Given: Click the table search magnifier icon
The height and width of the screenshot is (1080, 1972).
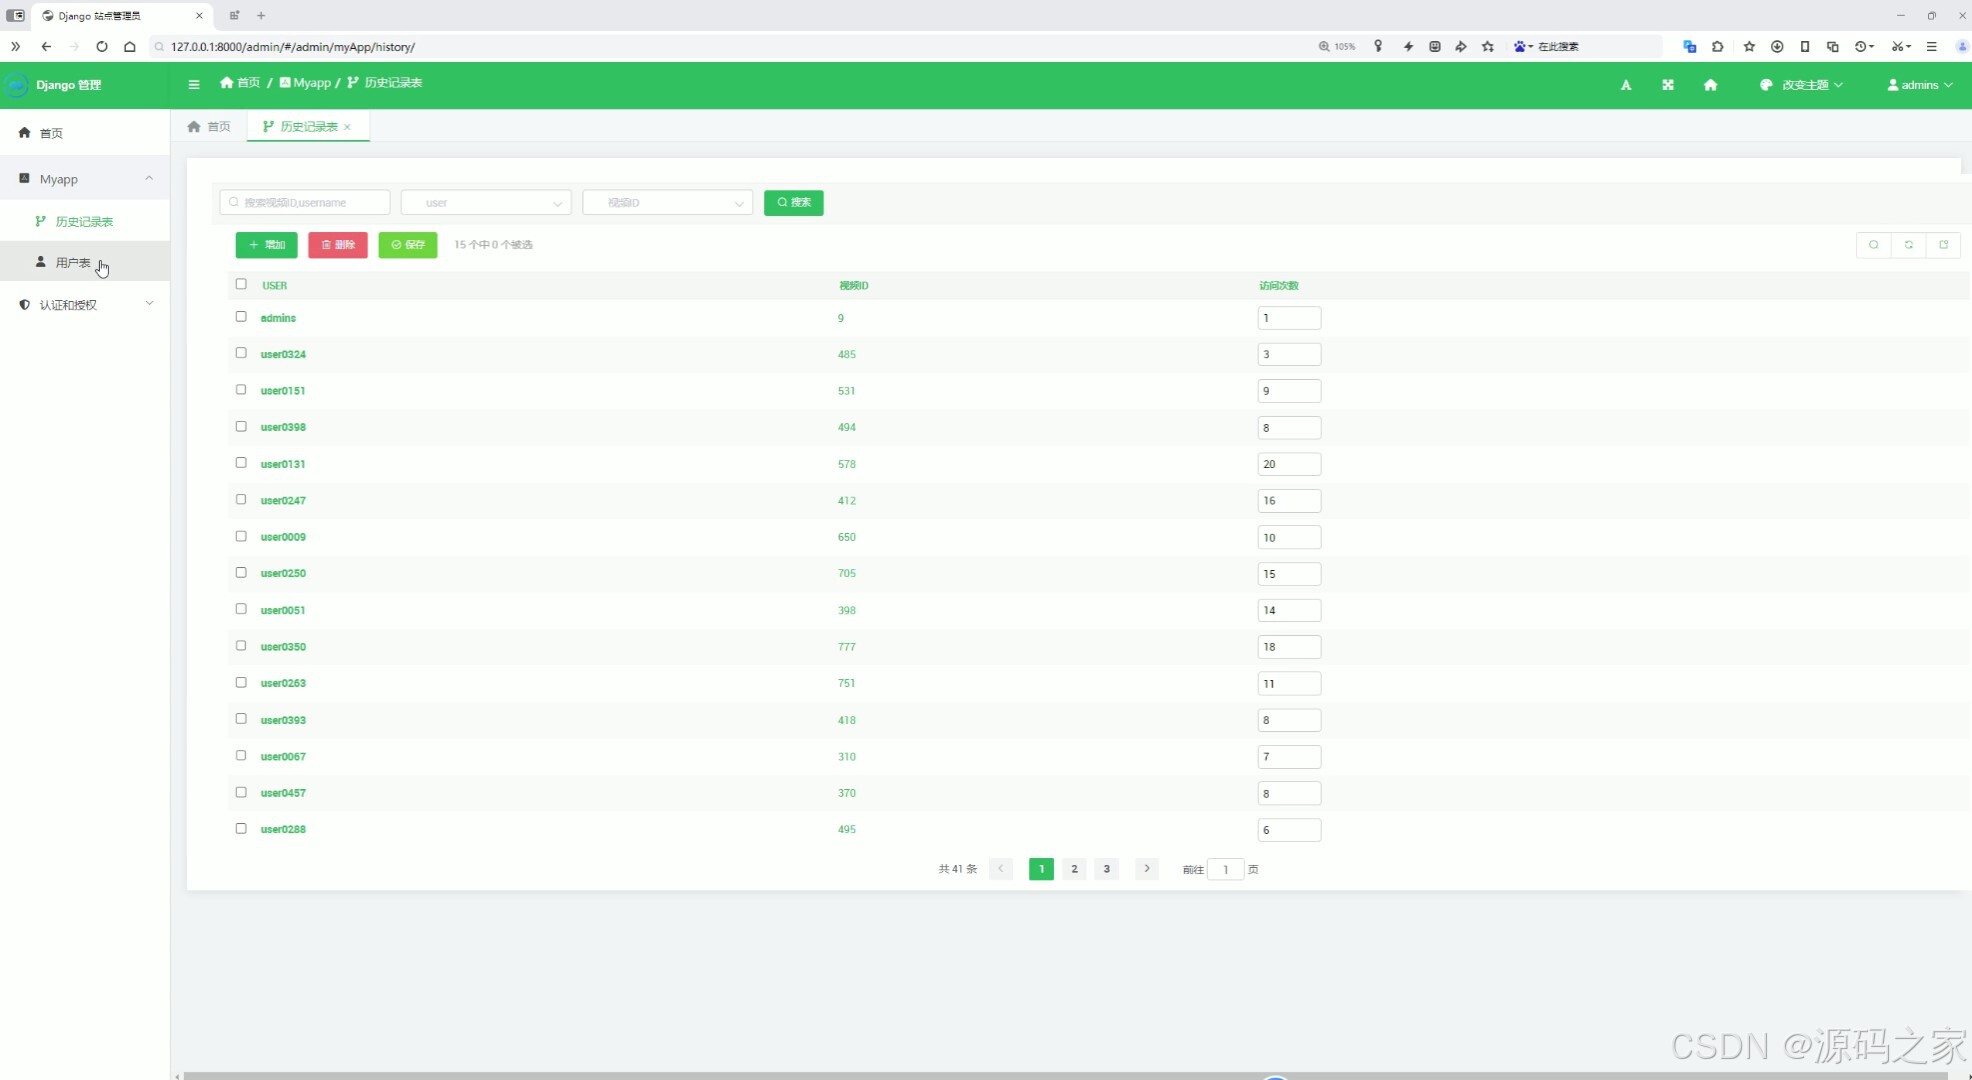Looking at the screenshot, I should (x=1874, y=245).
